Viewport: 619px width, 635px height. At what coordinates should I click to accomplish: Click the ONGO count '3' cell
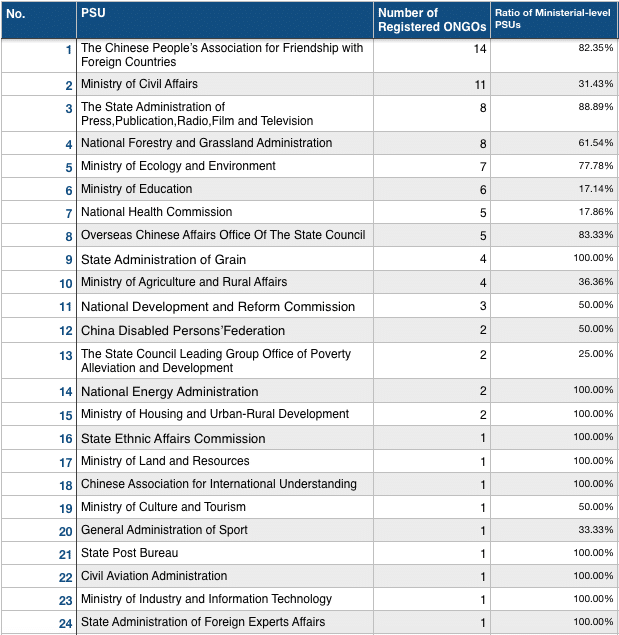(432, 306)
